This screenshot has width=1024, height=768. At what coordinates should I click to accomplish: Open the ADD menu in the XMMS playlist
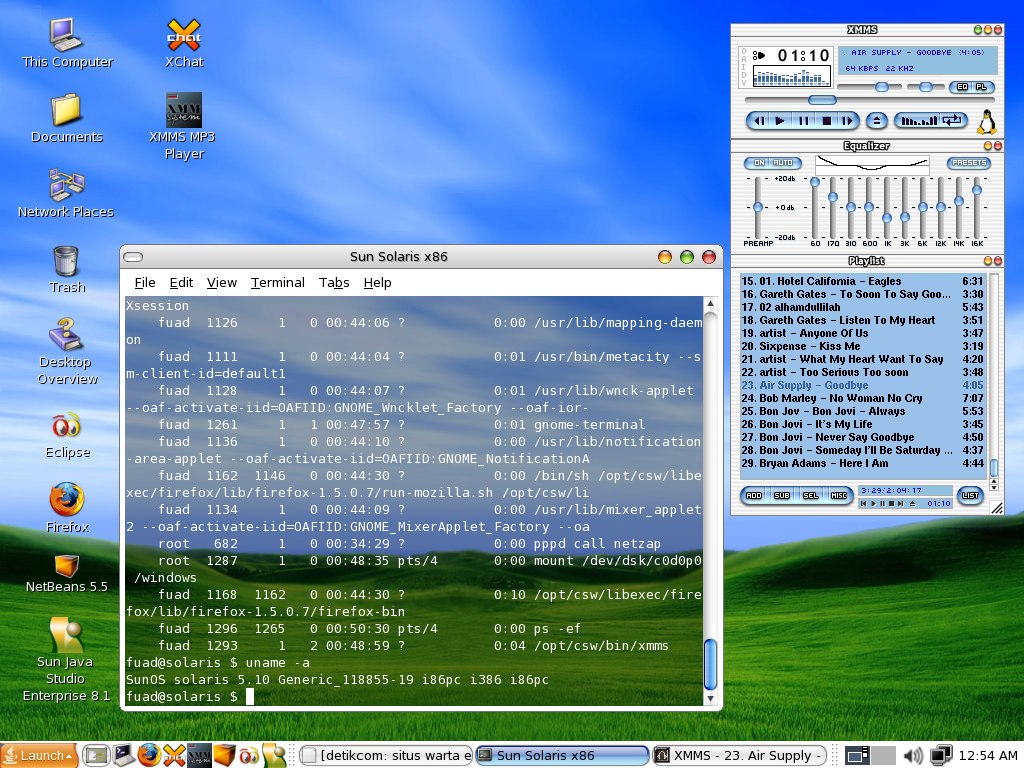[753, 495]
